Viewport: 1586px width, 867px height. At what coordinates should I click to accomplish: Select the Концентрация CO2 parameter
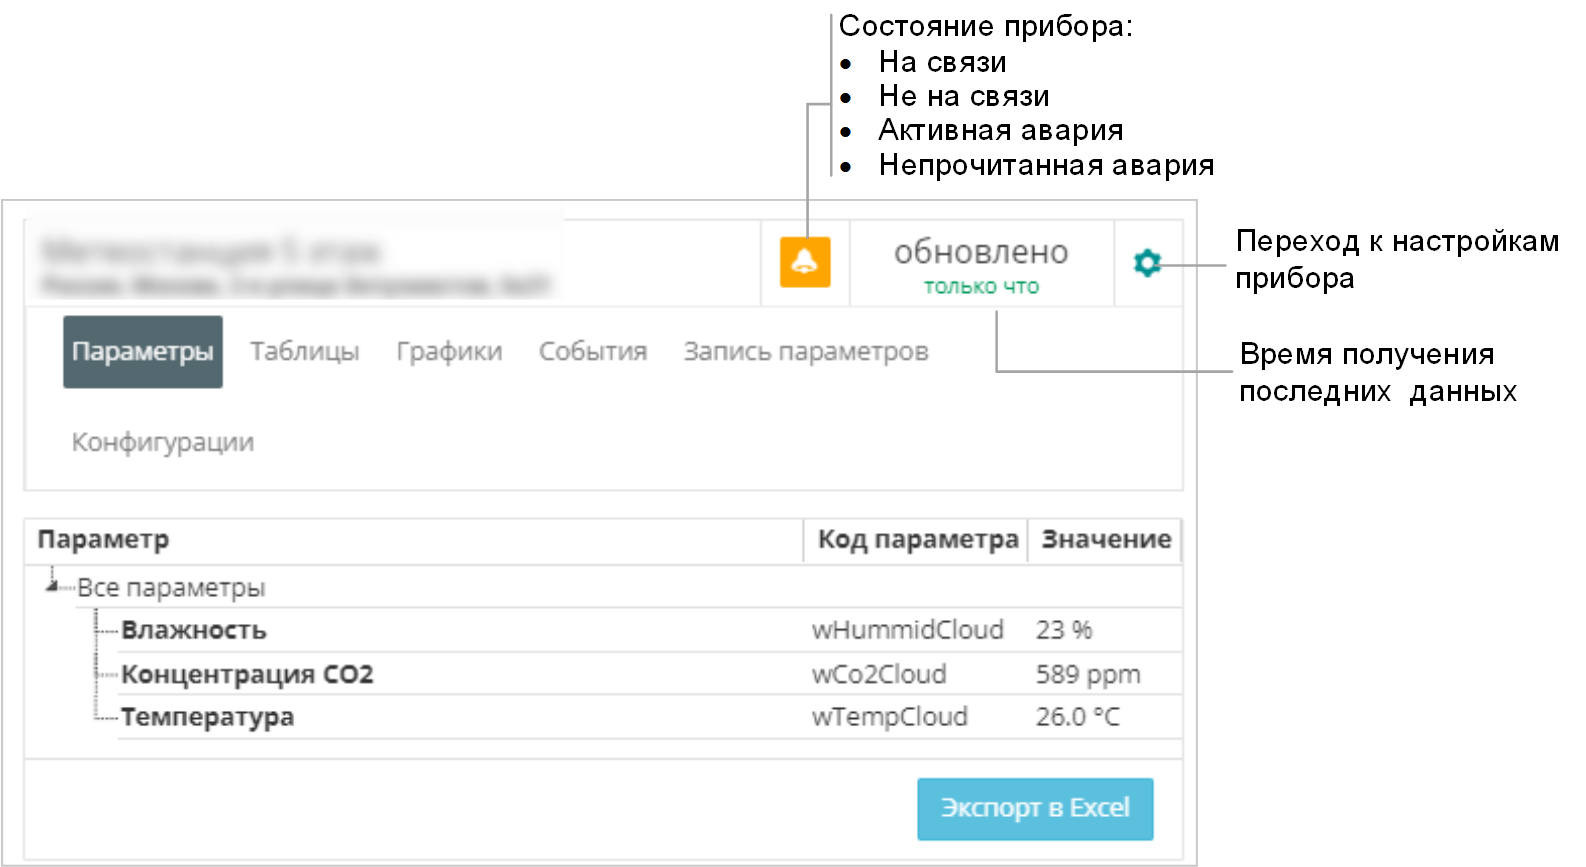click(247, 675)
